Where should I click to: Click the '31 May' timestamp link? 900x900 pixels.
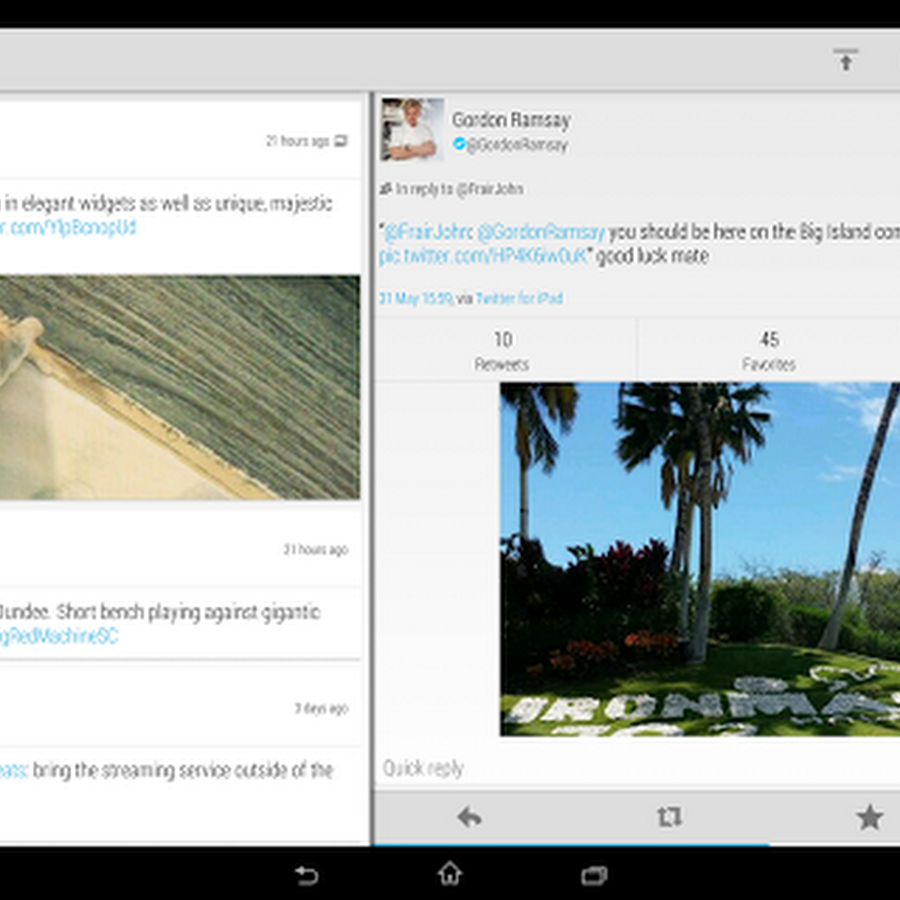point(416,298)
